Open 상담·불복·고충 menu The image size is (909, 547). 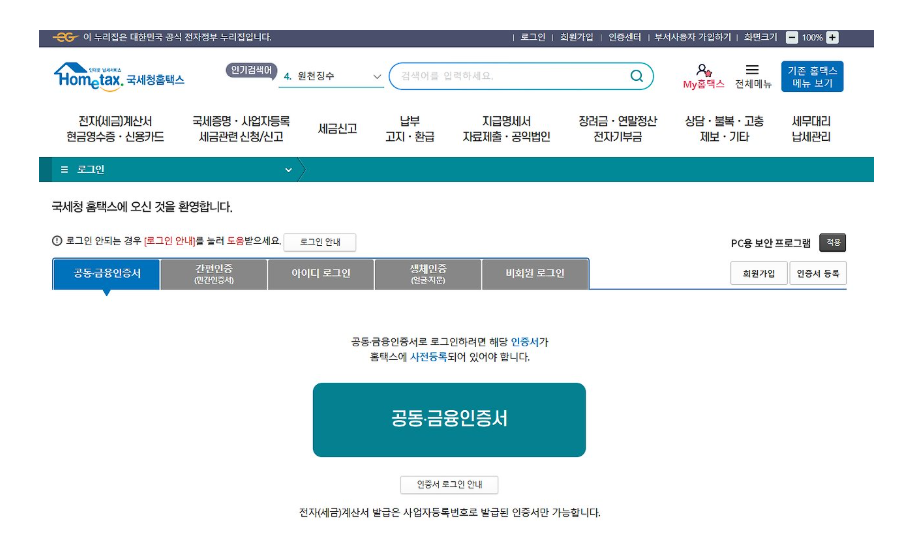[724, 129]
